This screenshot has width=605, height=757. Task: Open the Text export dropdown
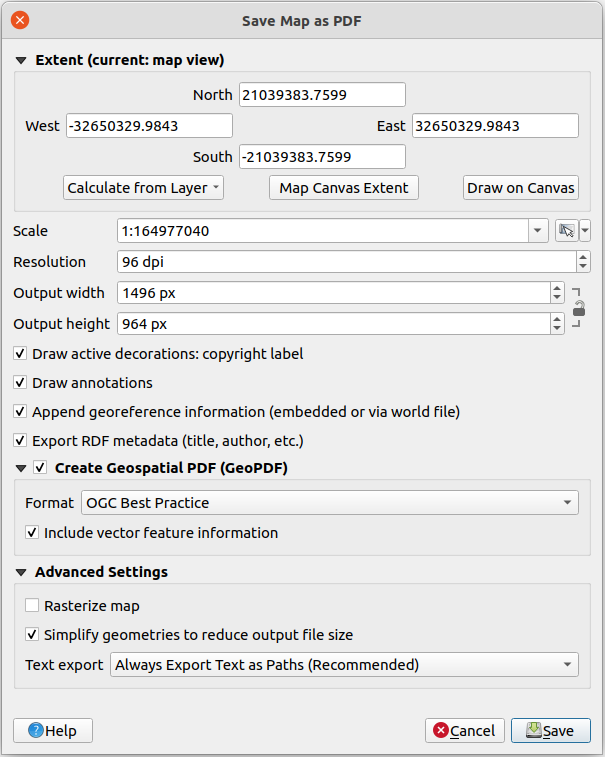coord(343,665)
